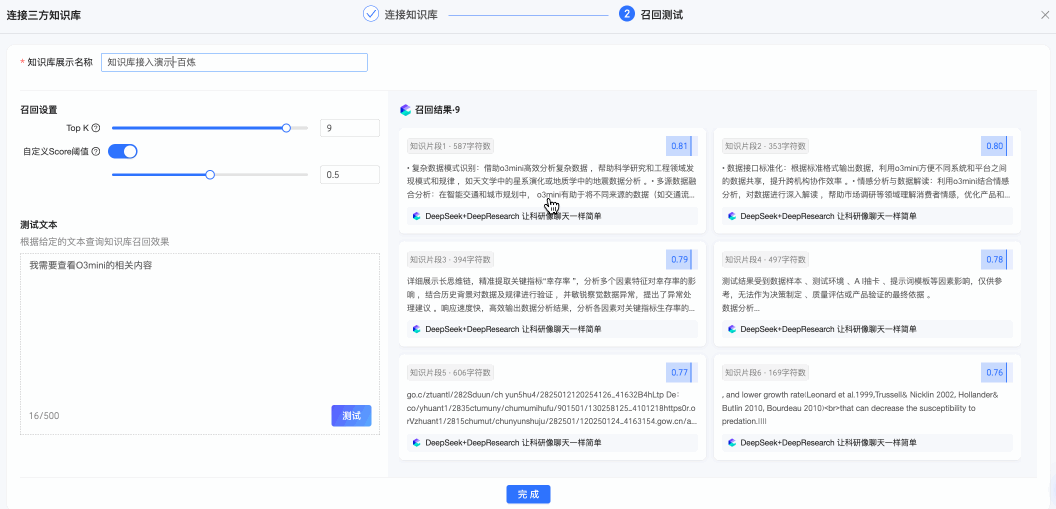Click the 连接三方知识库 dialog title

pyautogui.click(x=44, y=14)
